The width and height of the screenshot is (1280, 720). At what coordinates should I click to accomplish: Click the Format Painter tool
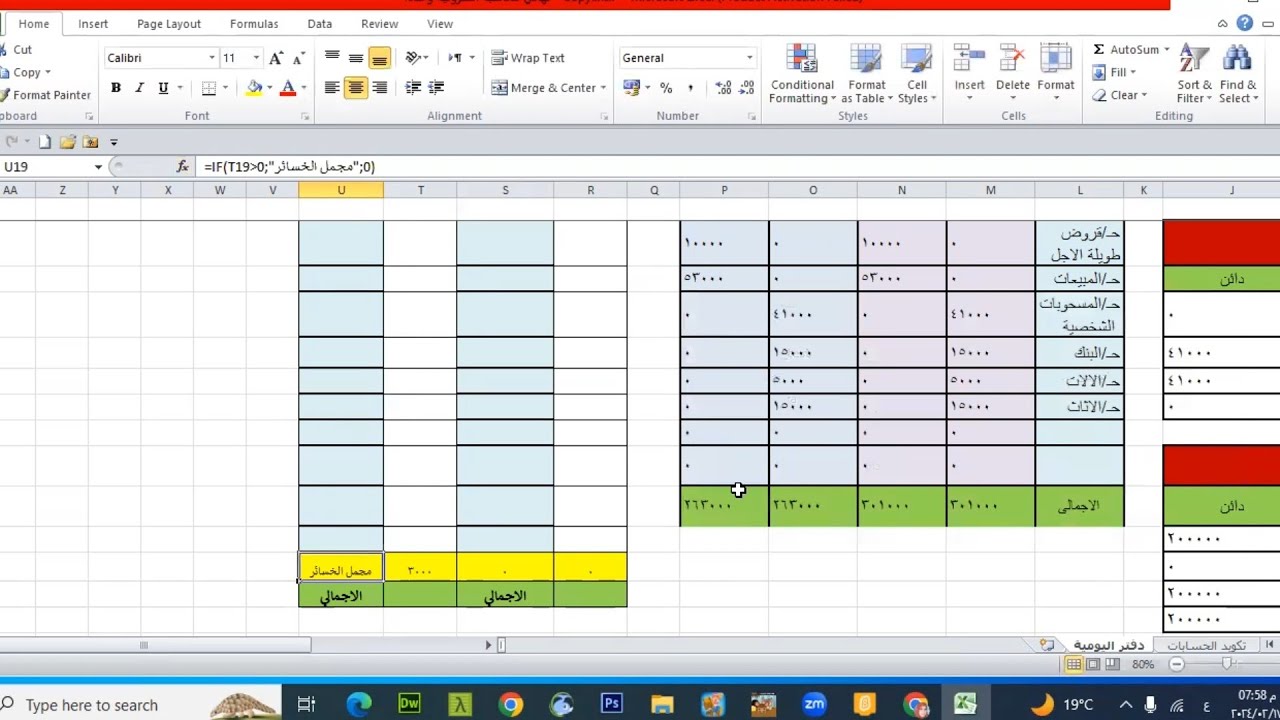[45, 95]
